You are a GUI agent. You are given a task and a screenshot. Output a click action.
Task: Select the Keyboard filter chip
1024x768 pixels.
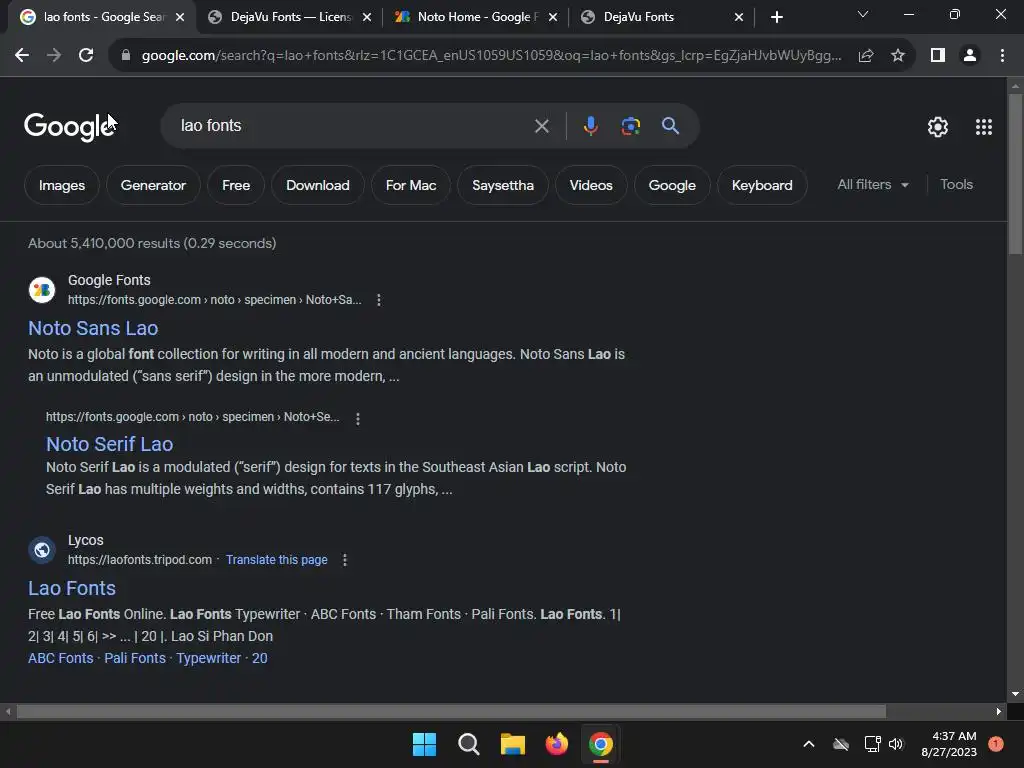coord(762,185)
